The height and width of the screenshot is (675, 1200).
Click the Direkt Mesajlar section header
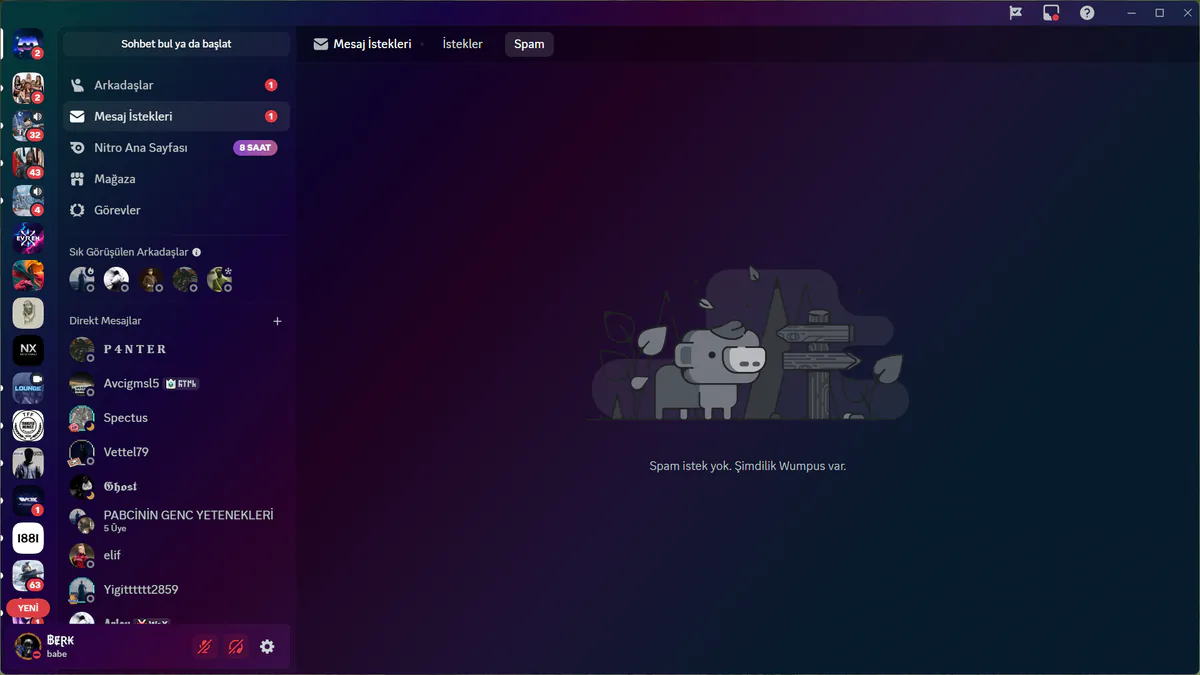pyautogui.click(x=105, y=321)
